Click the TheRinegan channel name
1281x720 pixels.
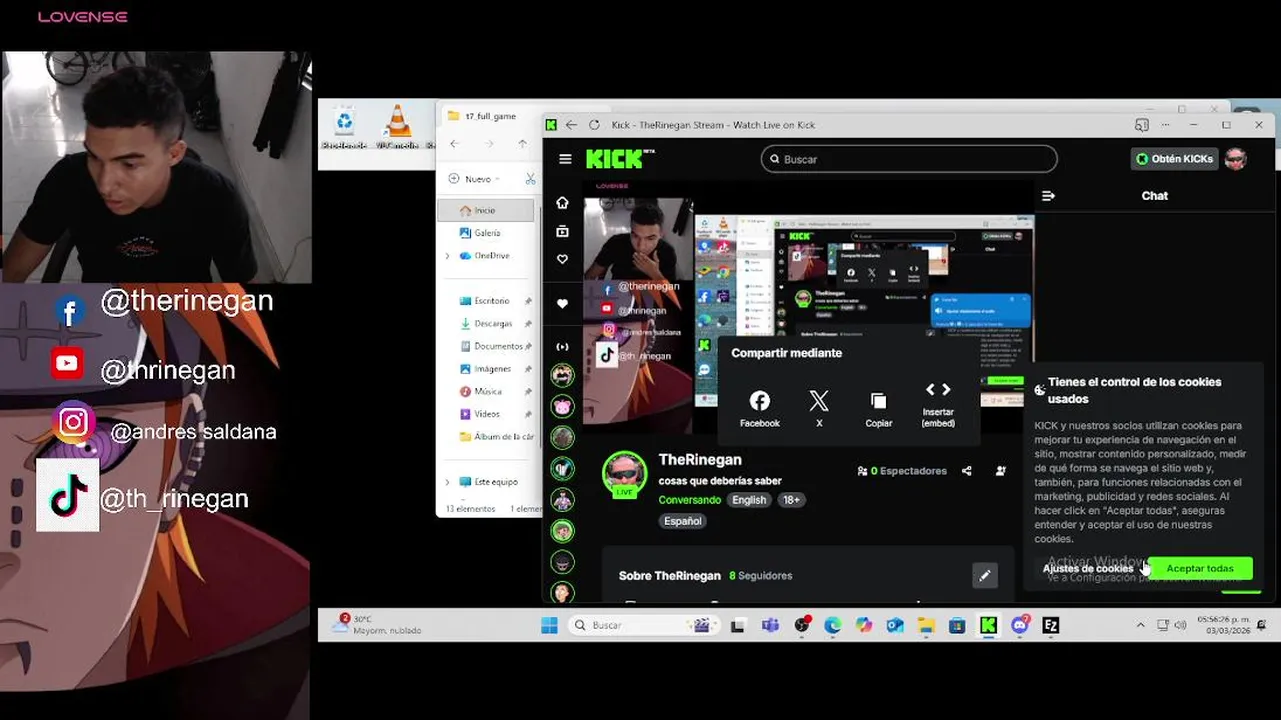700,460
